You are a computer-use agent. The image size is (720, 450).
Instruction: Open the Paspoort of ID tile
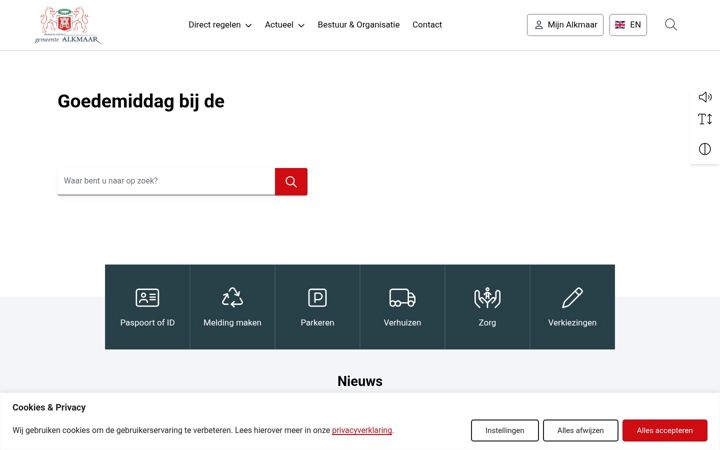[147, 307]
